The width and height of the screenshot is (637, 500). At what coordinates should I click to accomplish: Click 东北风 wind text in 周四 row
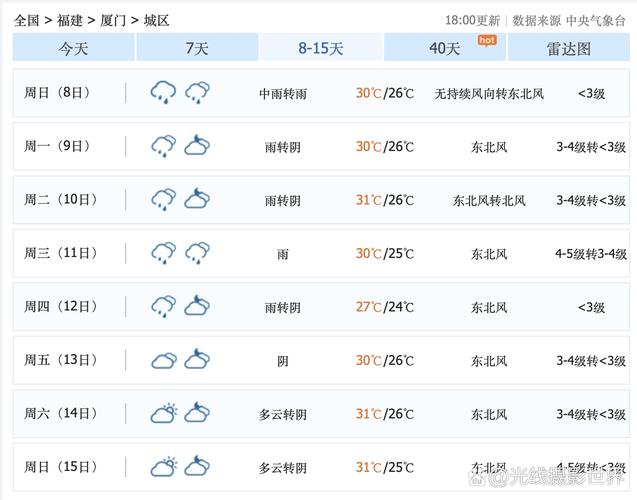coord(489,308)
